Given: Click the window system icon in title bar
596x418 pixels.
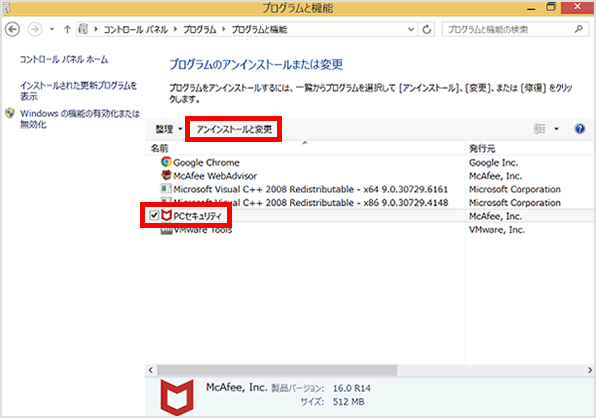Looking at the screenshot, I should pyautogui.click(x=7, y=8).
